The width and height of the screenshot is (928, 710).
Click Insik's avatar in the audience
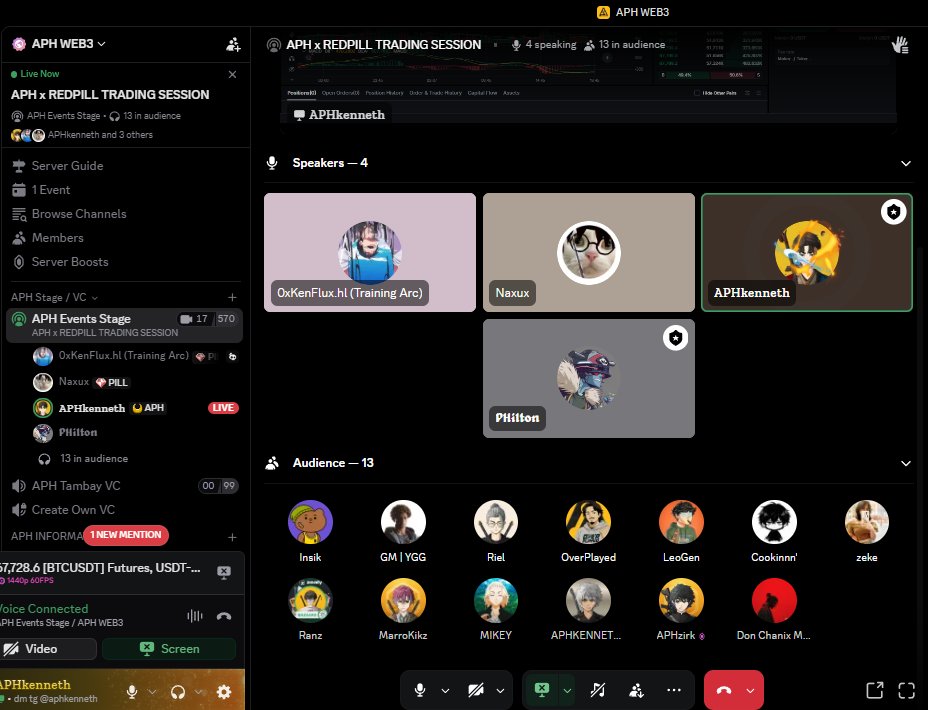310,521
